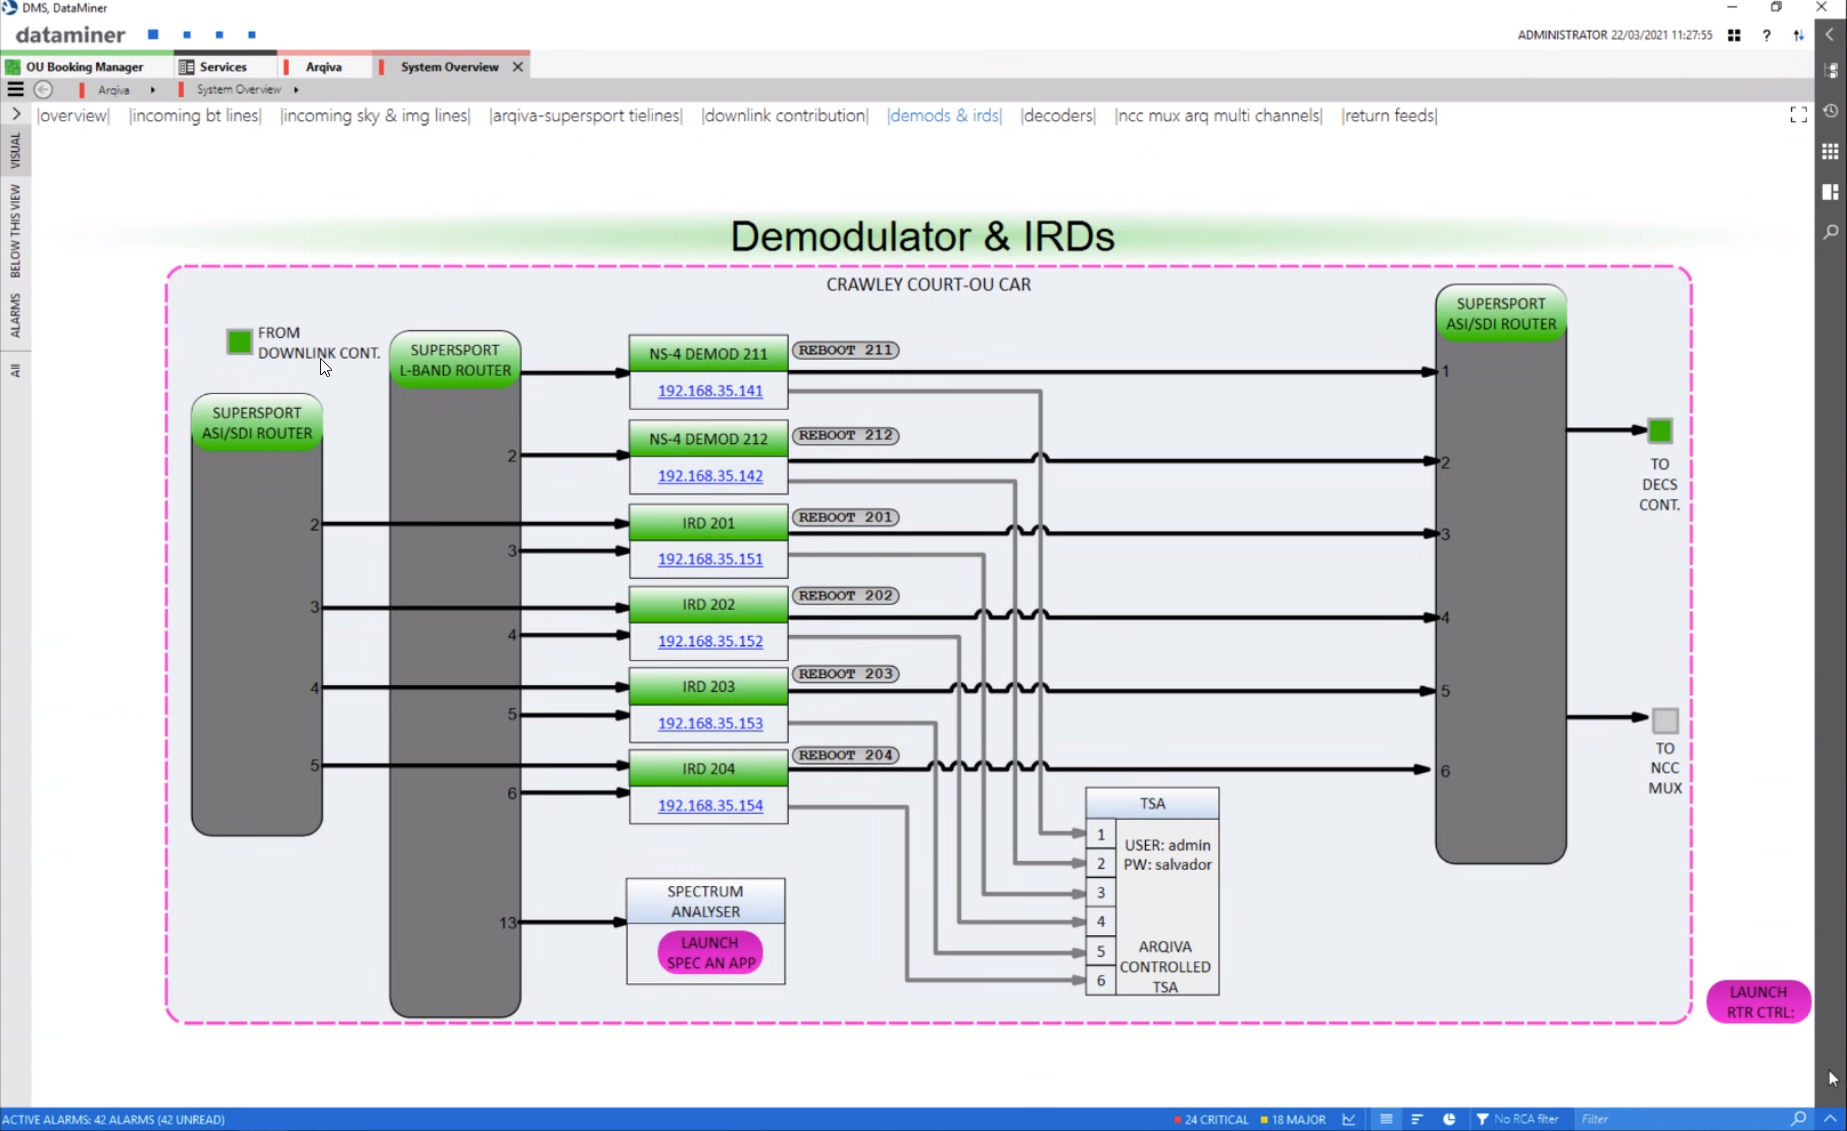Viewport: 1847px width, 1131px height.
Task: Click the alarm list view icon
Action: pos(1386,1119)
